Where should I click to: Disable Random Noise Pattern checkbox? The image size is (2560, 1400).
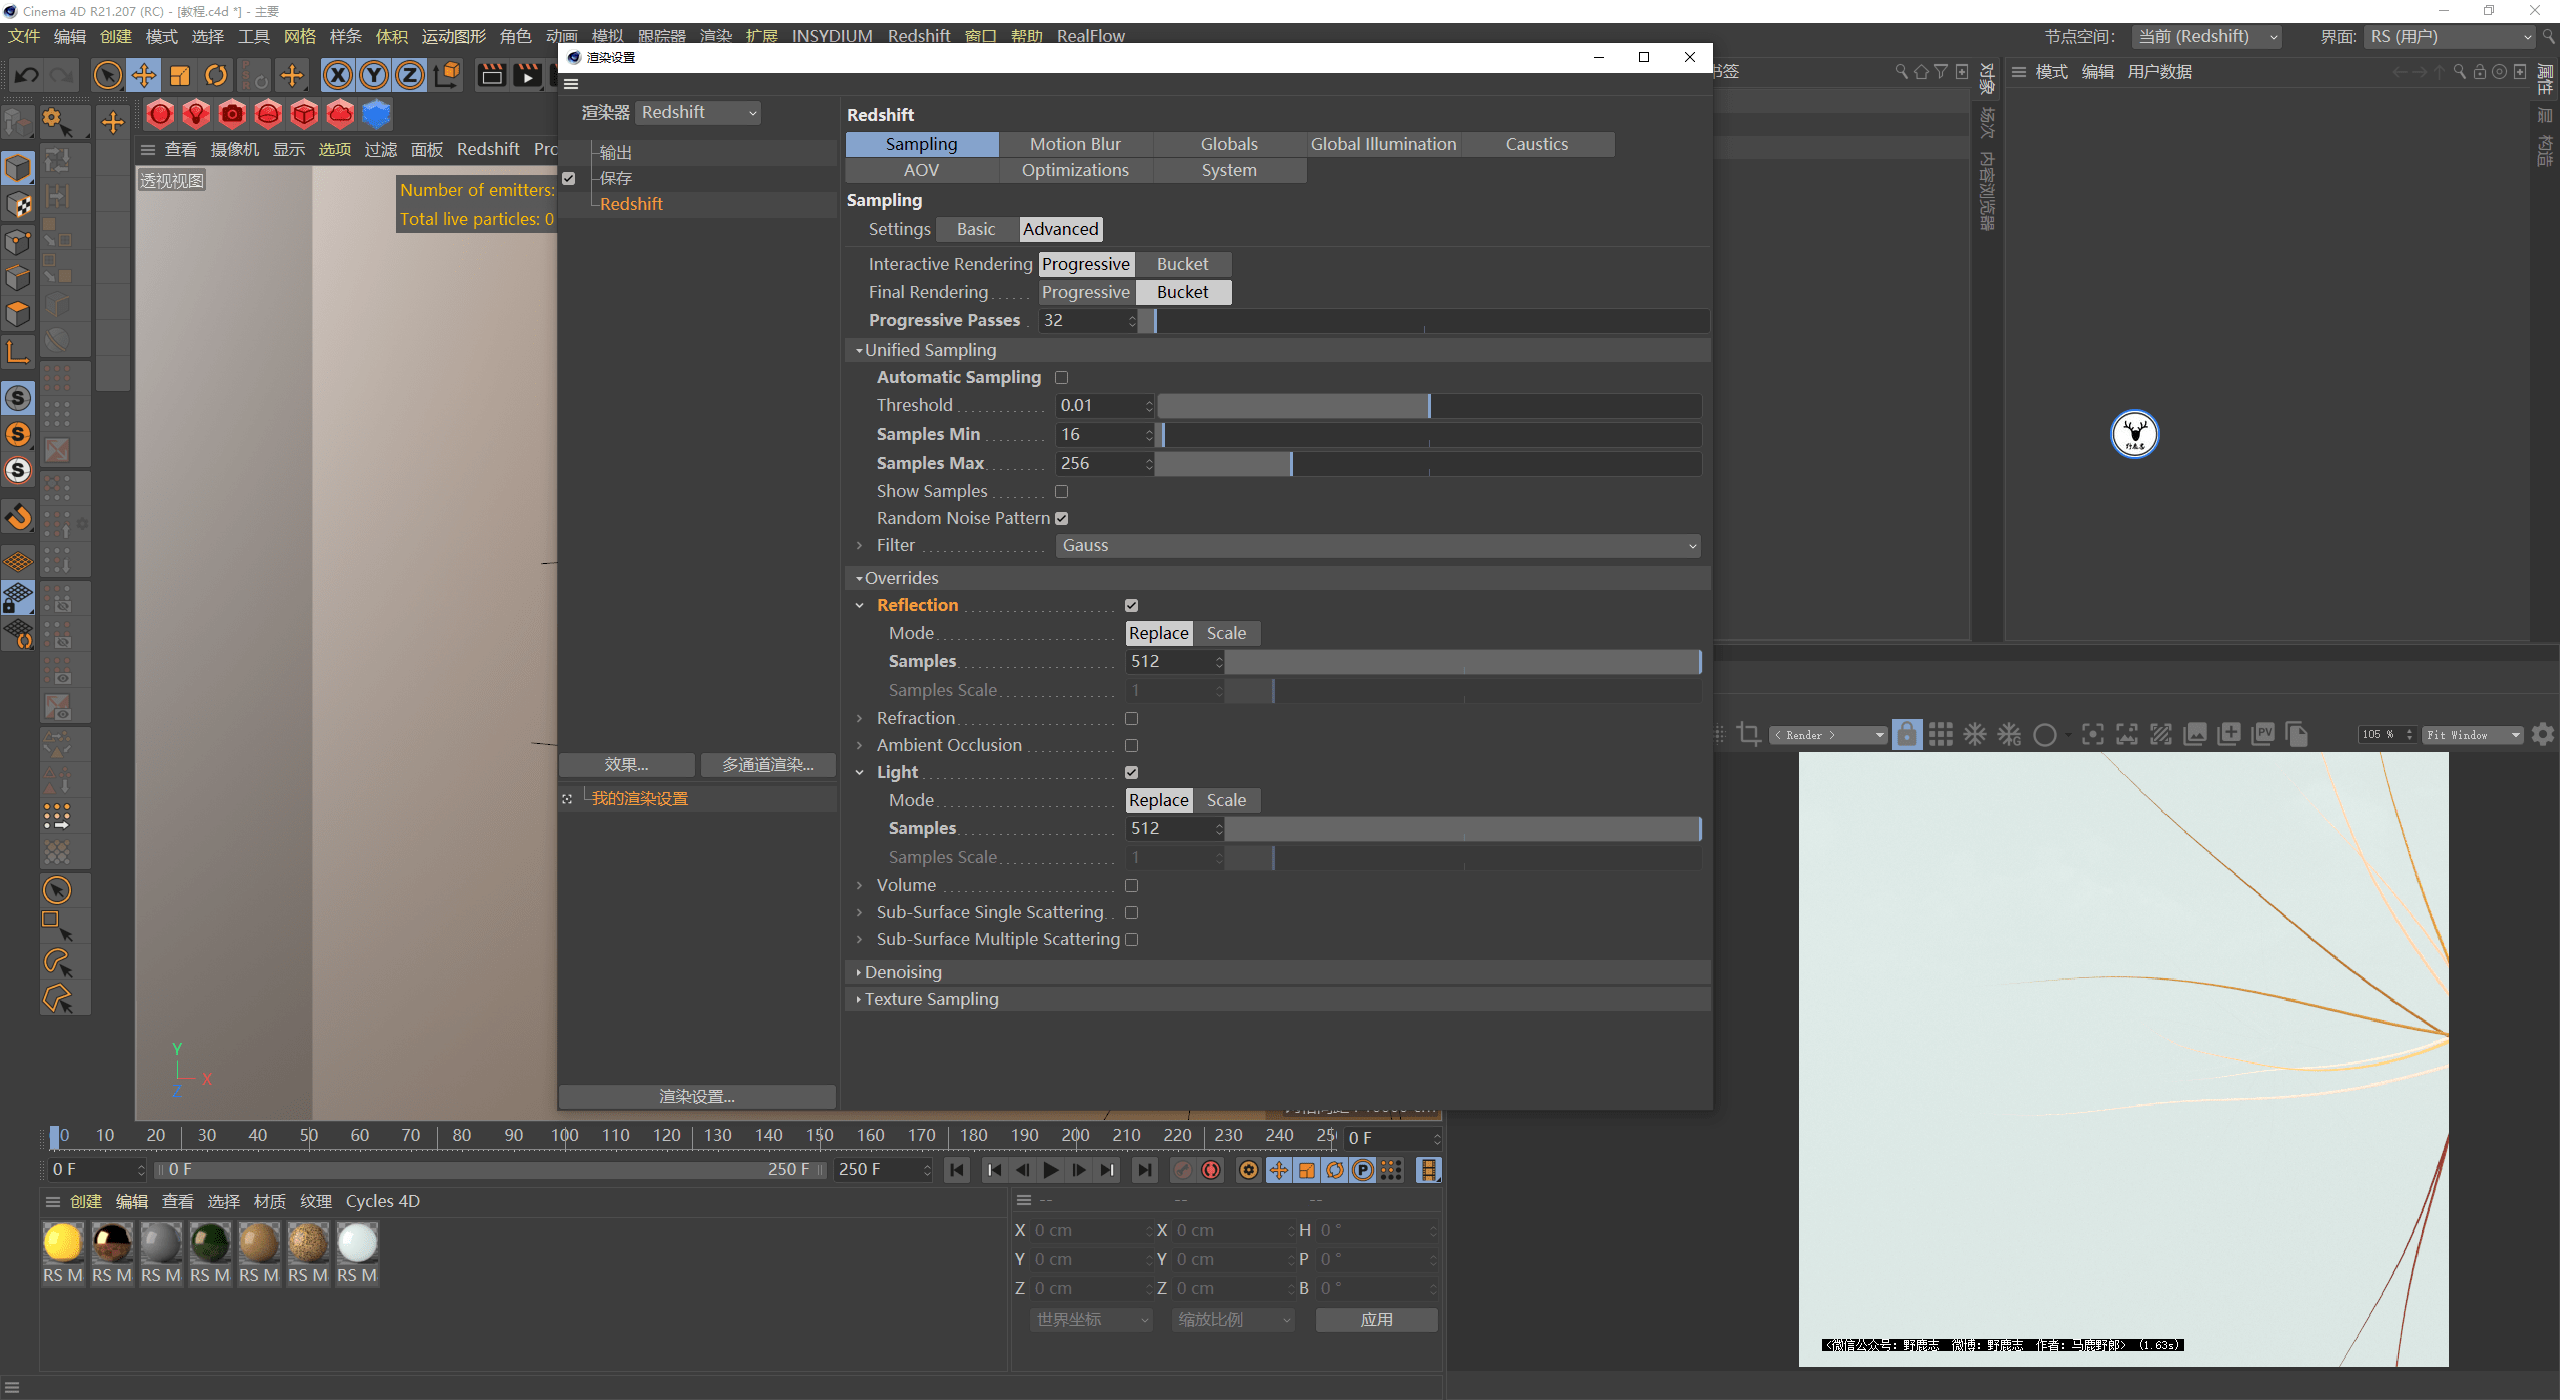click(x=1062, y=519)
